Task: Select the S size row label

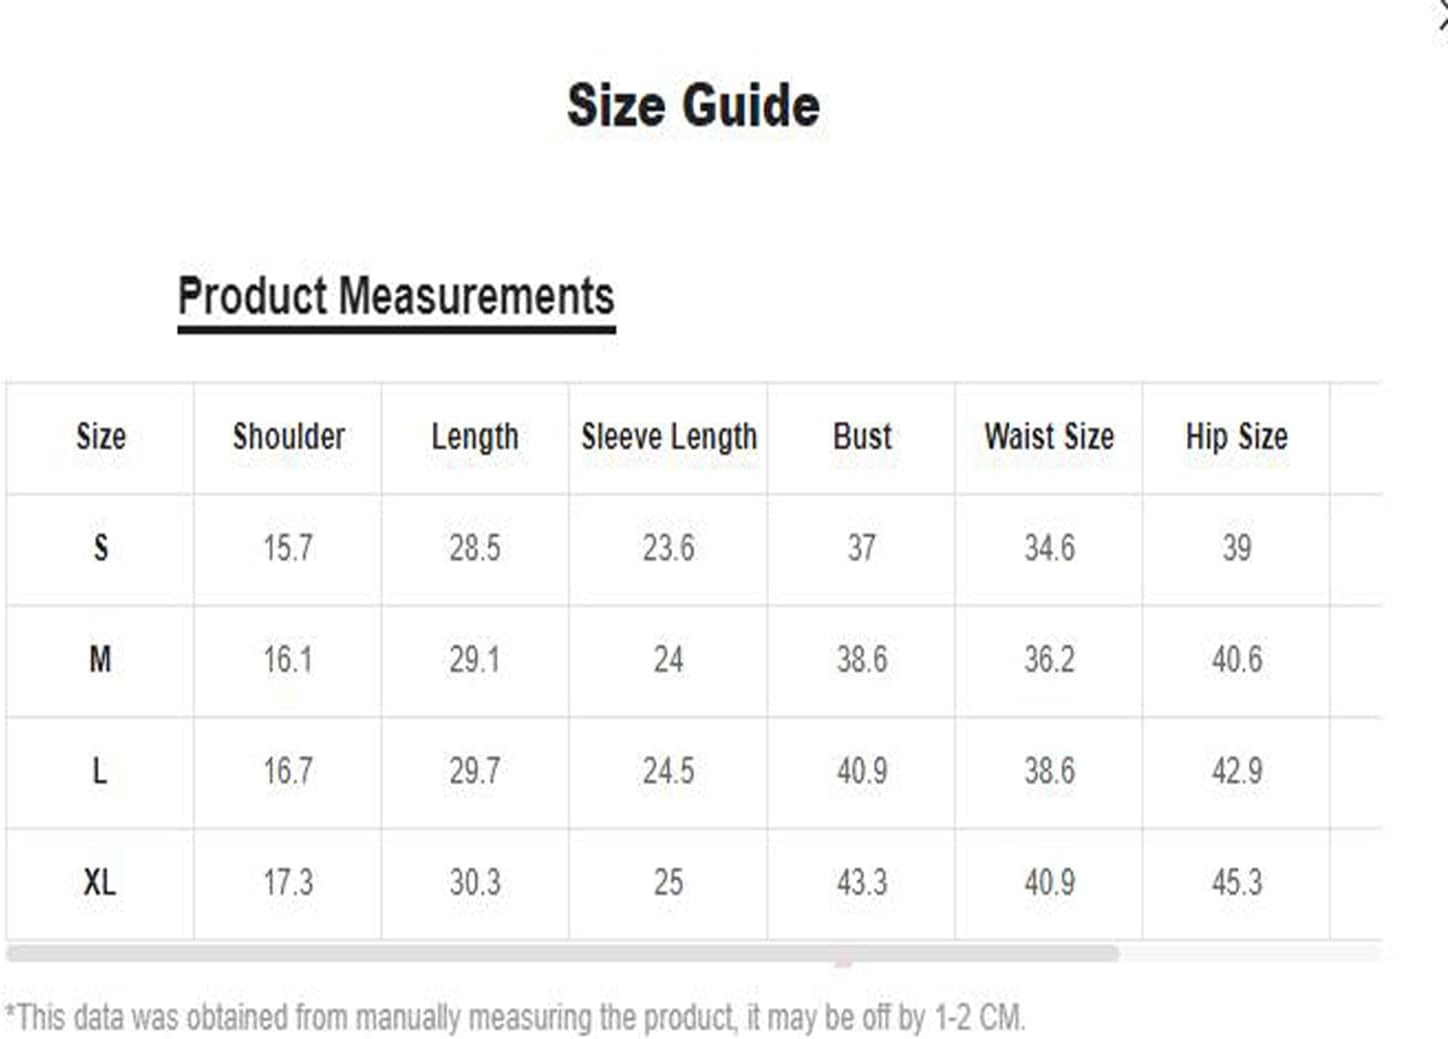Action: coord(100,548)
